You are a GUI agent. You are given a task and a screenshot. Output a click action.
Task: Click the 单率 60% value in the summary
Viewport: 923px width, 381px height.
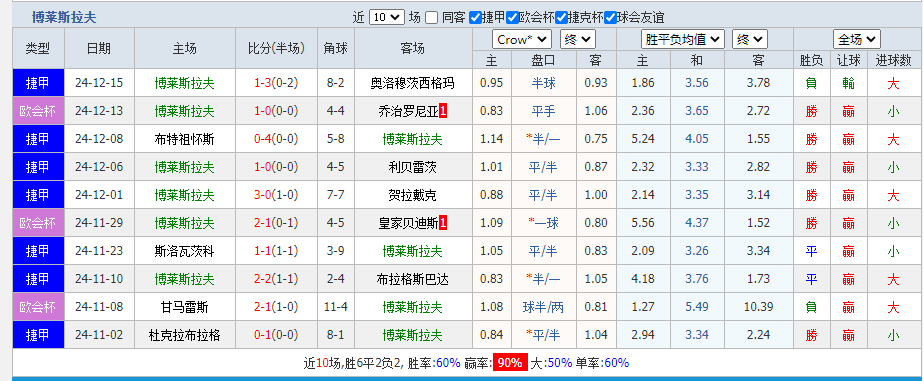(616, 363)
